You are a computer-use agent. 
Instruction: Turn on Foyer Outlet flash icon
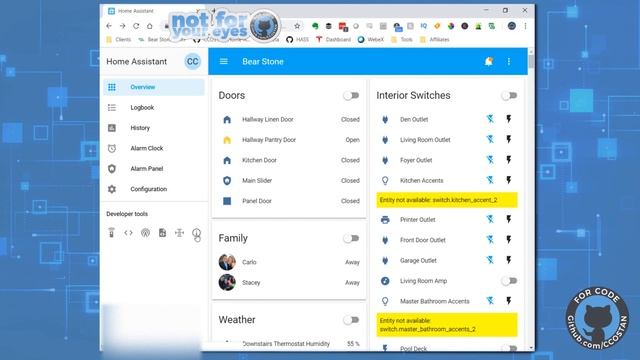(x=509, y=160)
